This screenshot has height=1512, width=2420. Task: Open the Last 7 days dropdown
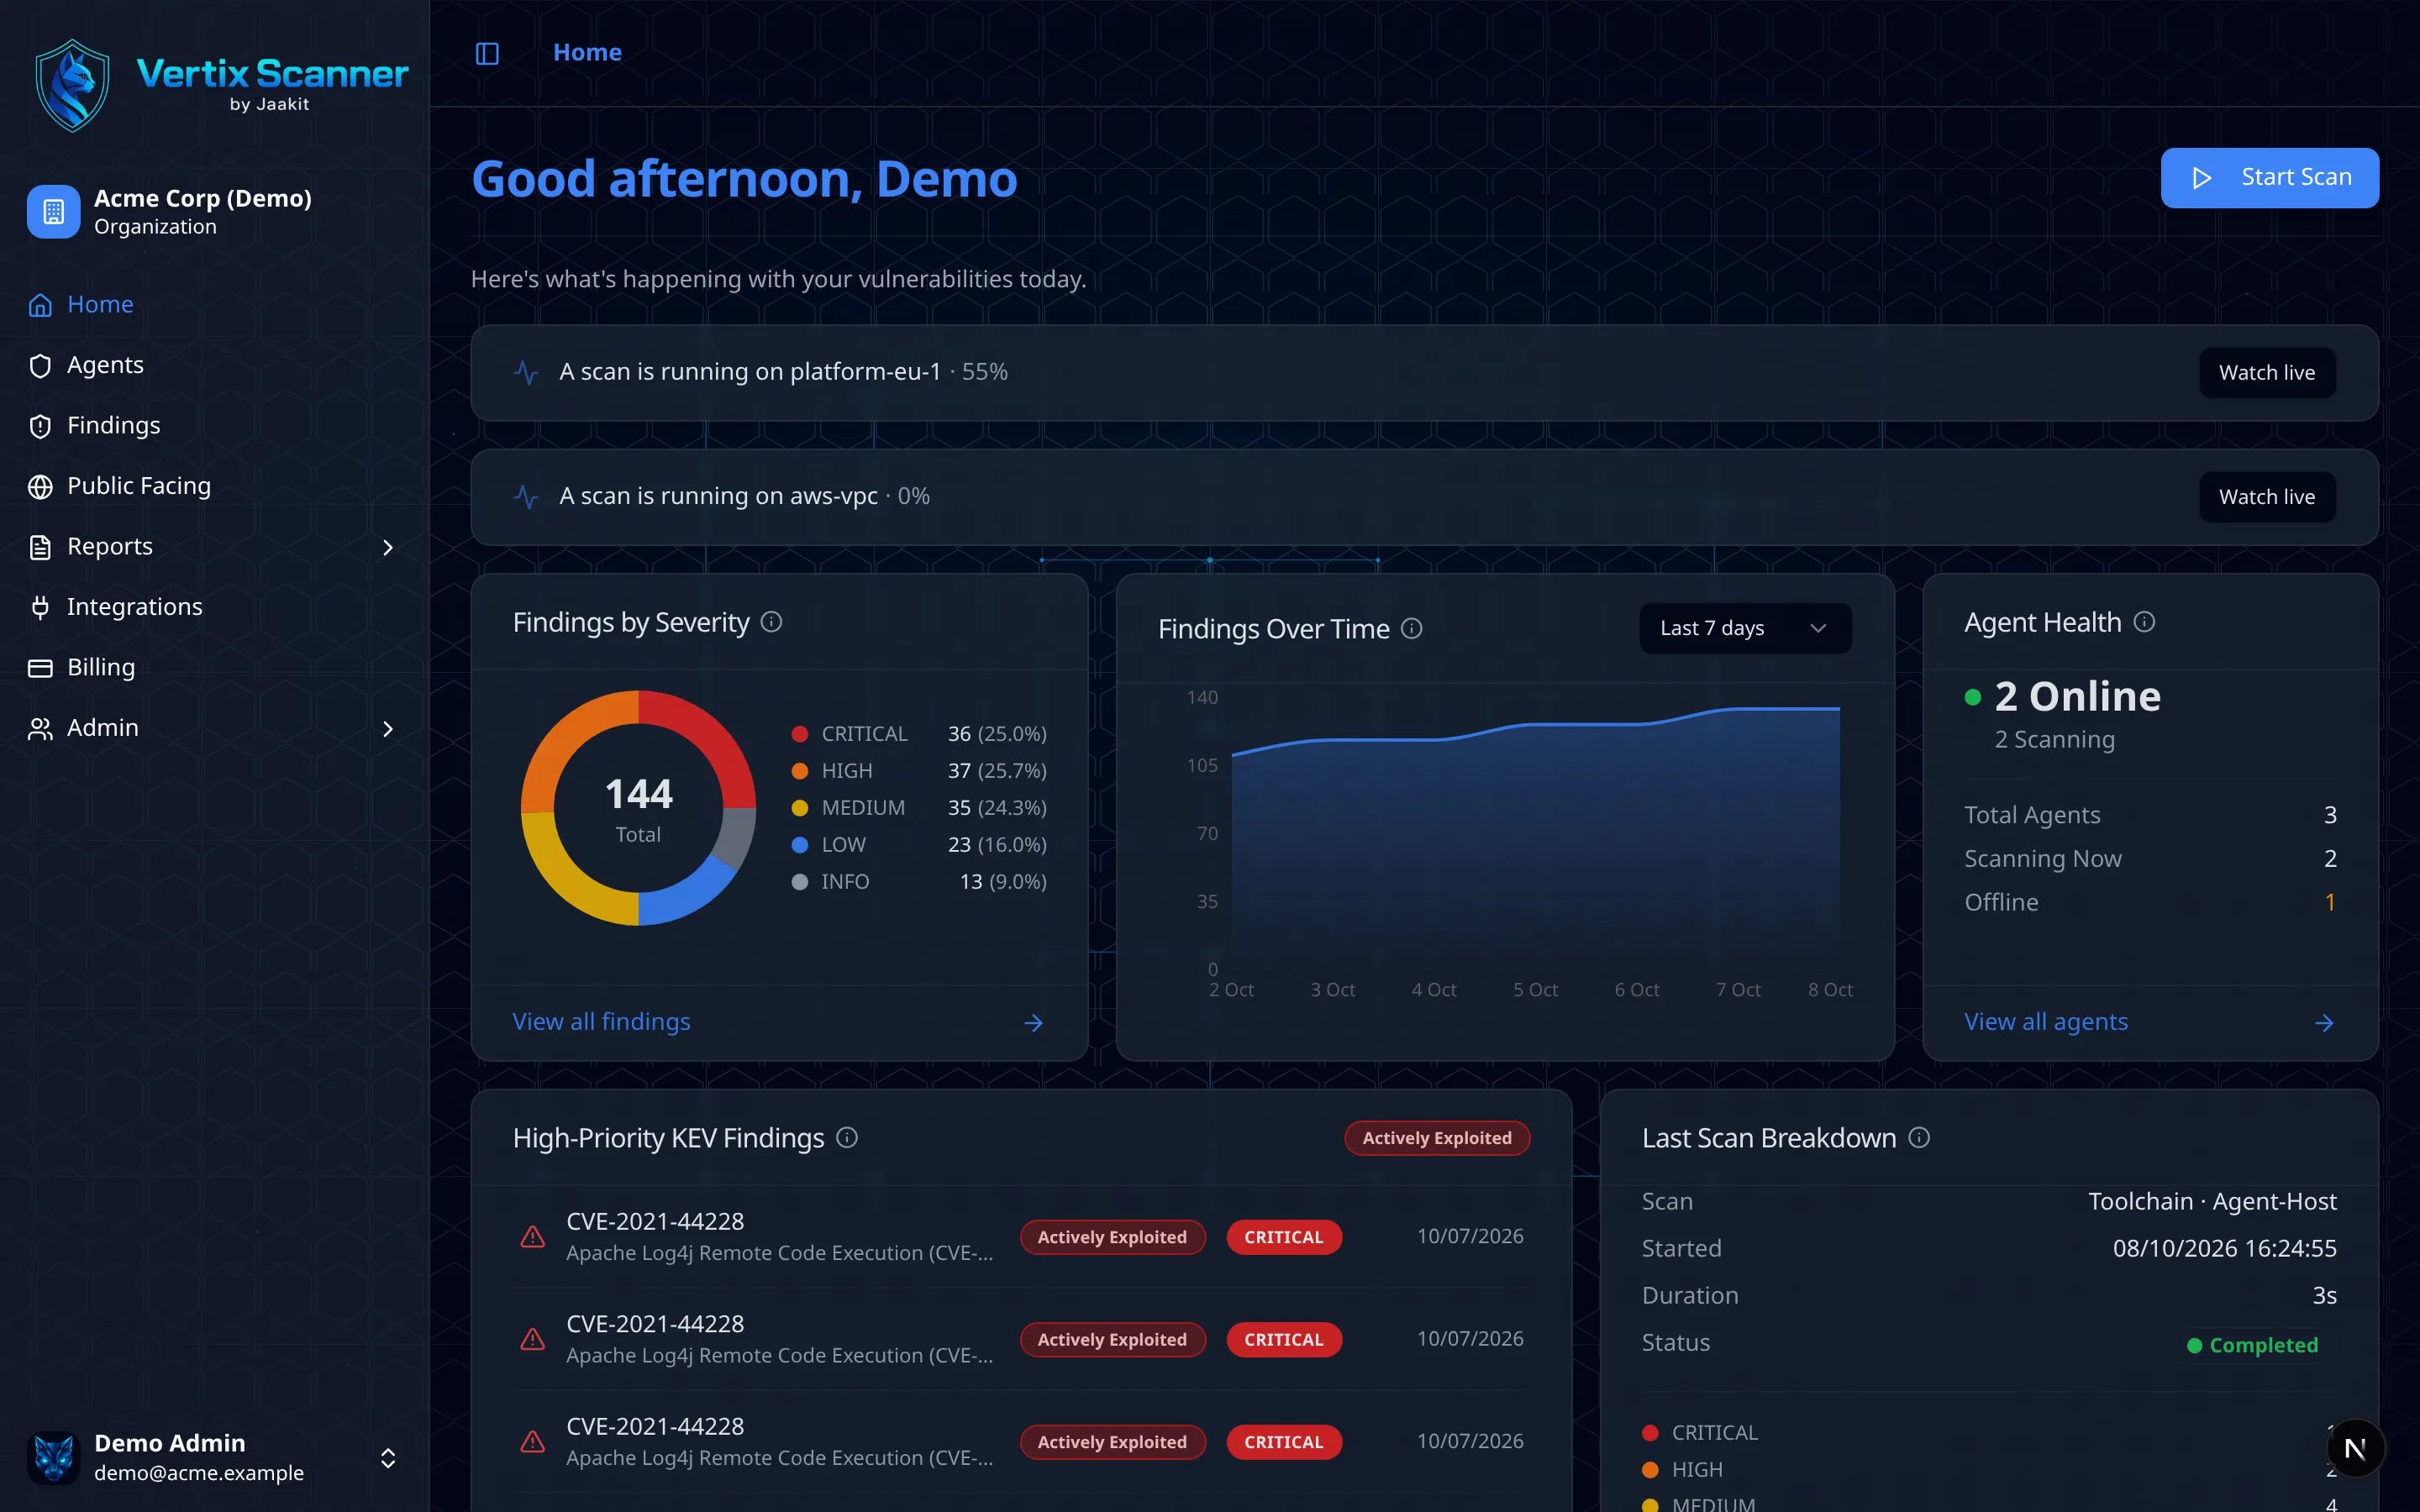(1745, 628)
